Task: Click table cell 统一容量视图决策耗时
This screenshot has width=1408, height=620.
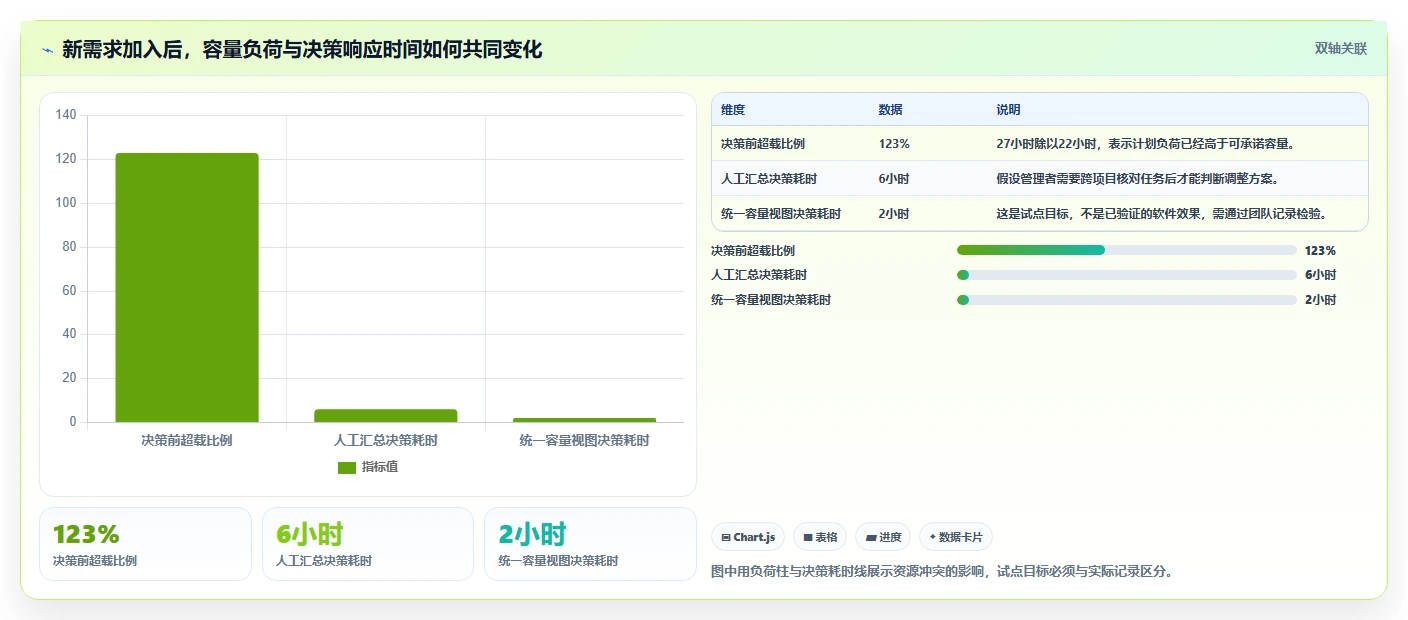Action: [781, 214]
